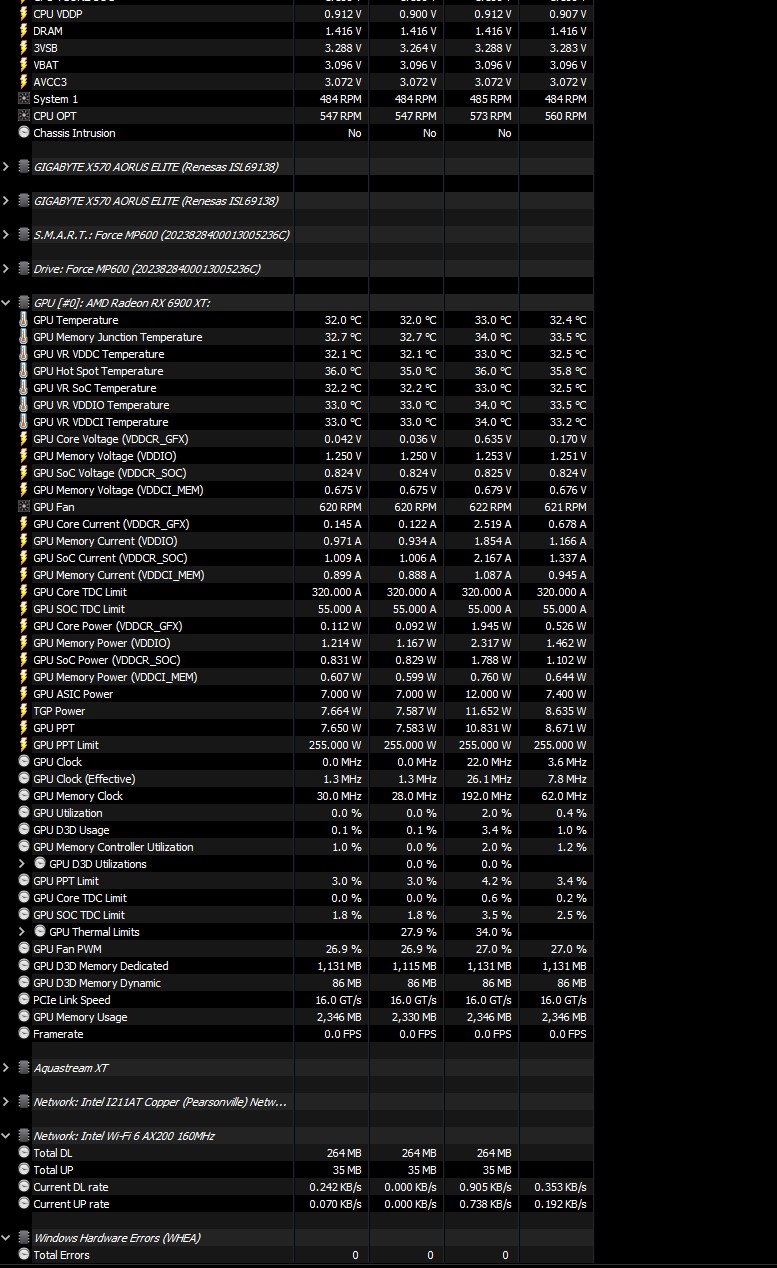Screen dimensions: 777x1268
Task: Click the Chassis Intrusion sensor icon
Action: click(x=24, y=133)
